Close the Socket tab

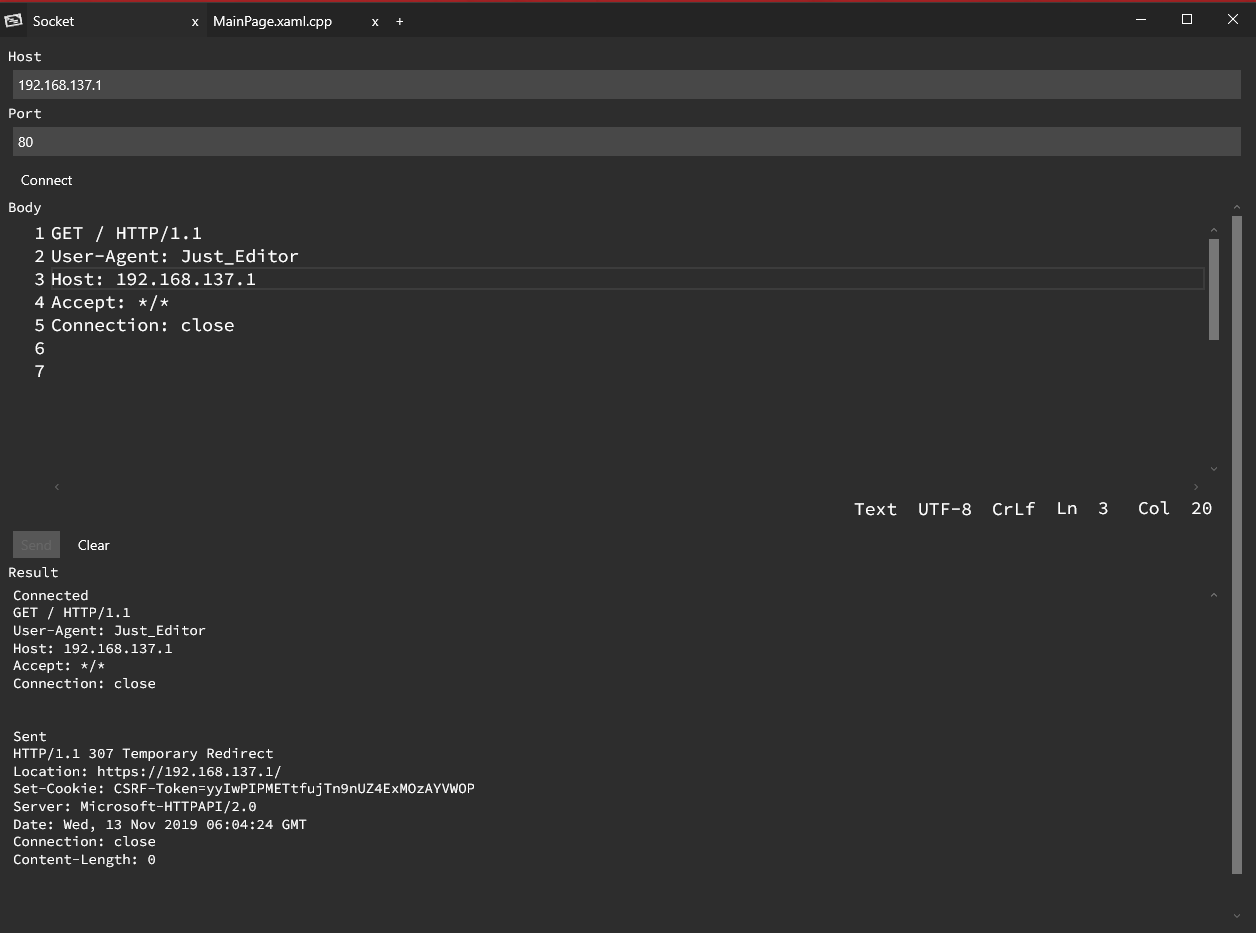point(195,22)
